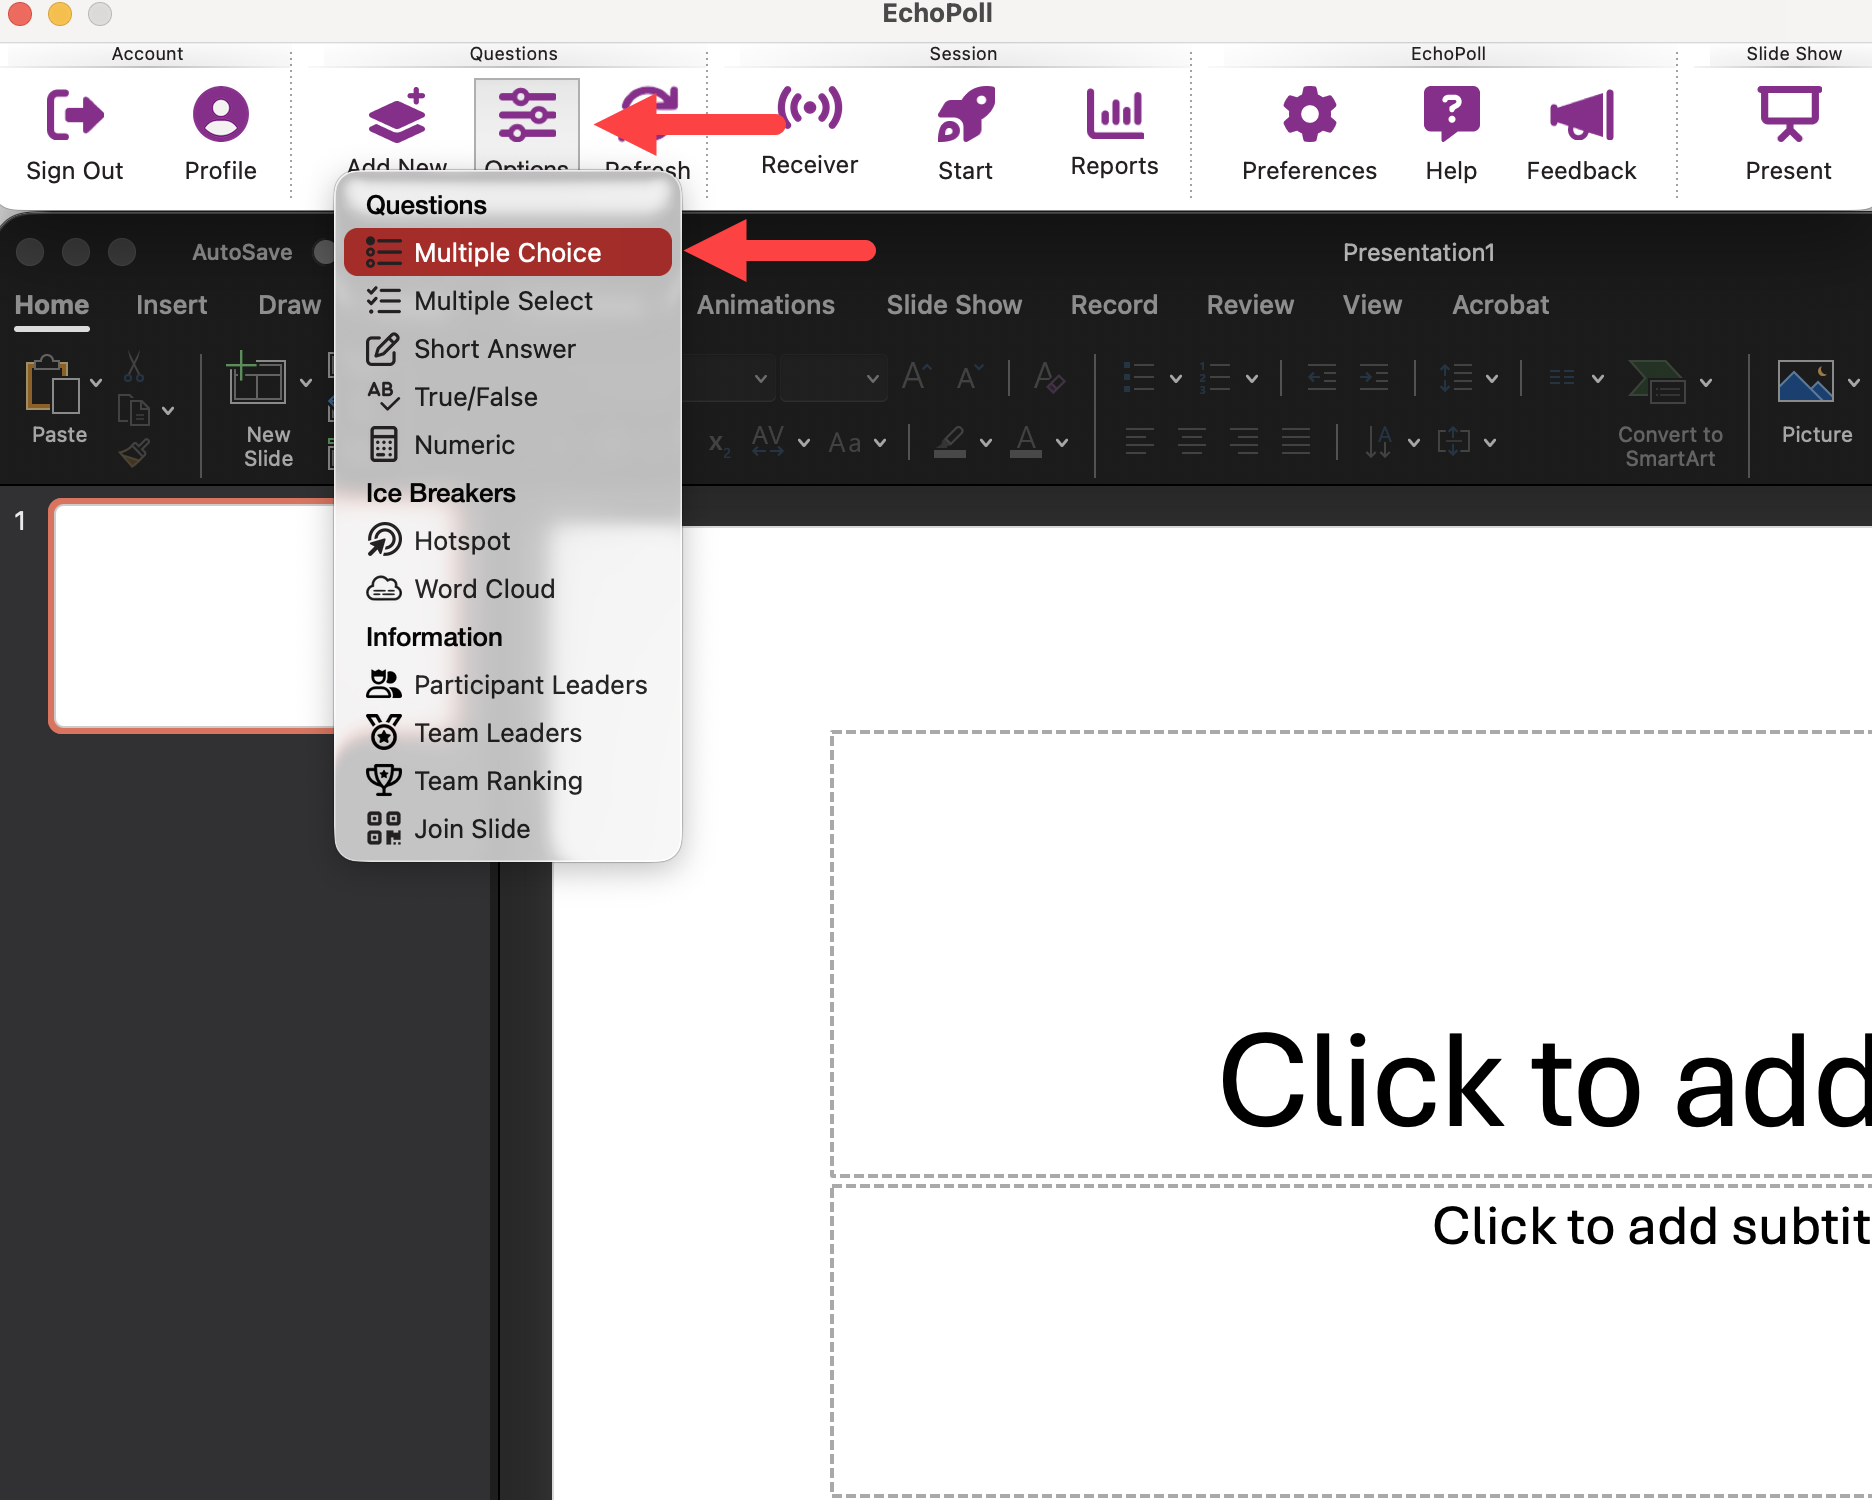Click the Clear Formatting icon
Screen dimensions: 1872x1500
1048,378
